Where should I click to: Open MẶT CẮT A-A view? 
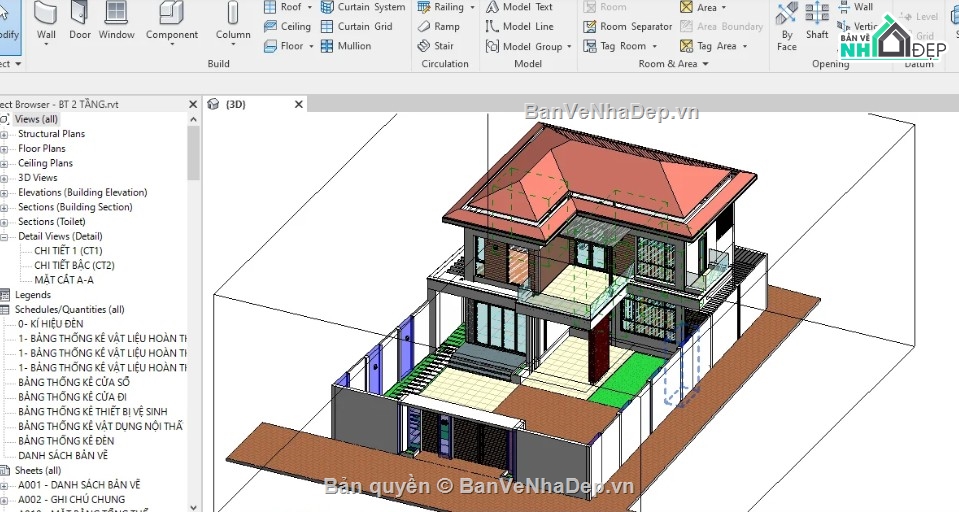pos(64,280)
